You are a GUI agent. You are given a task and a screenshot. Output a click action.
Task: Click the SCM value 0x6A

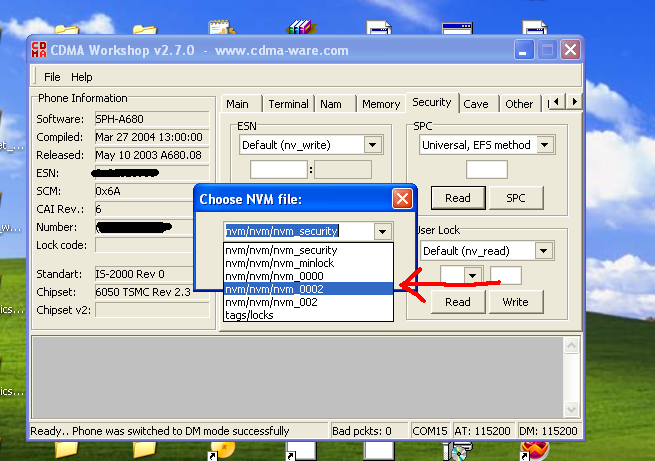tap(144, 191)
